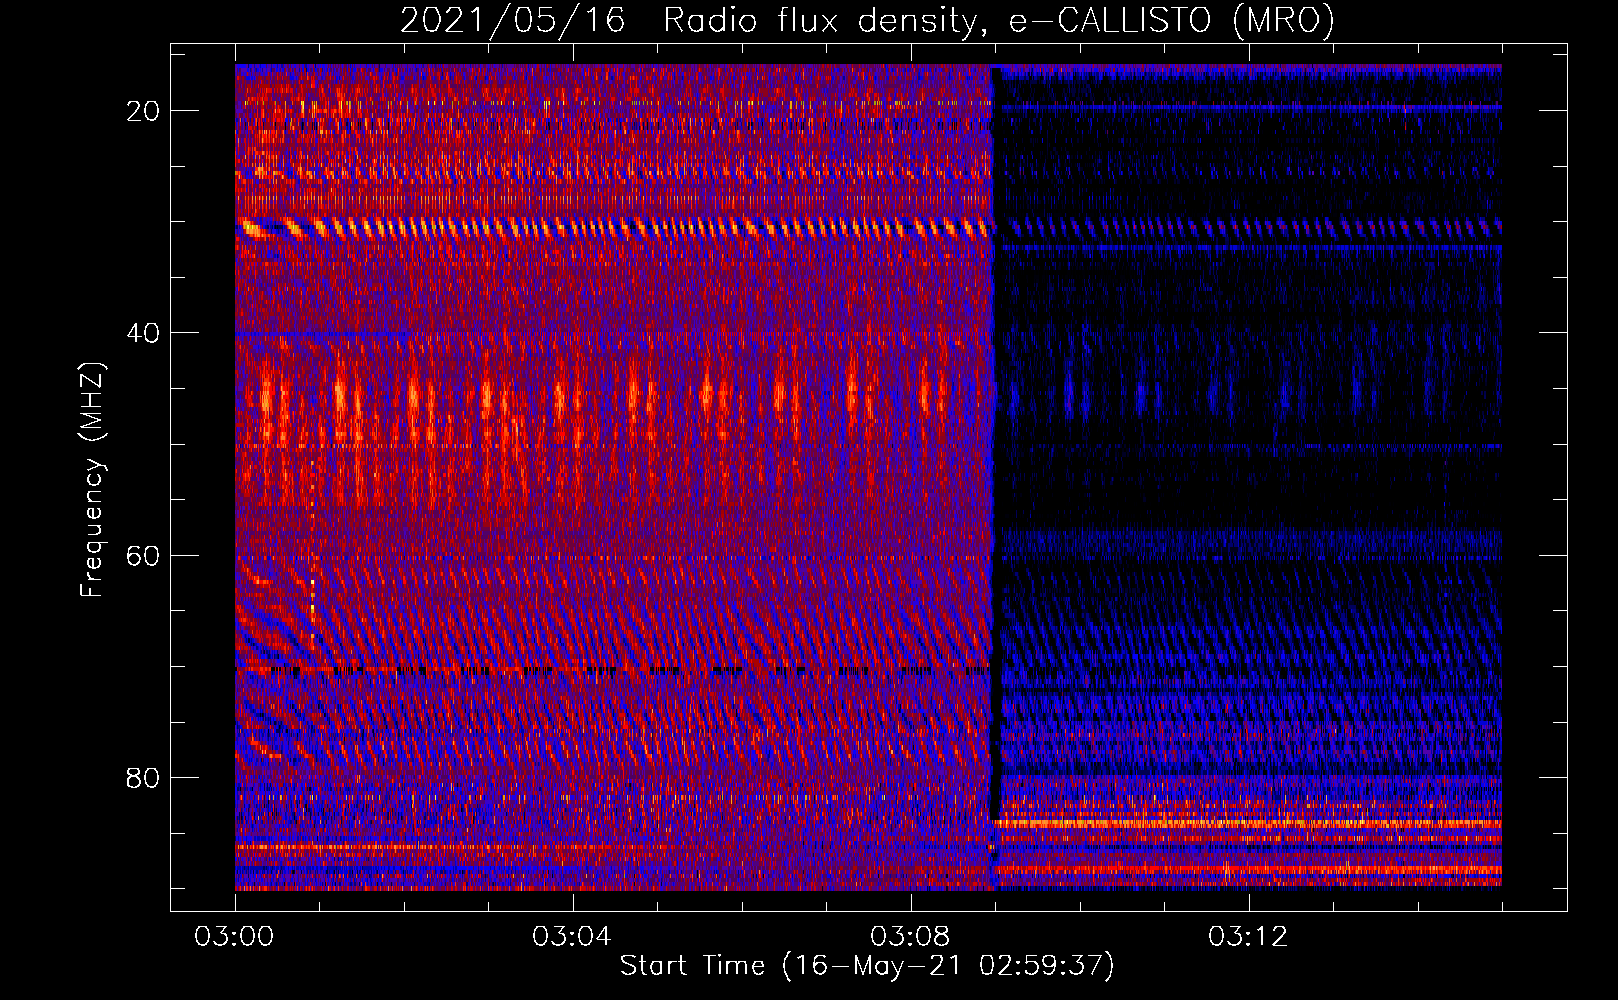Click the '03:12' time tick label

point(1248,936)
